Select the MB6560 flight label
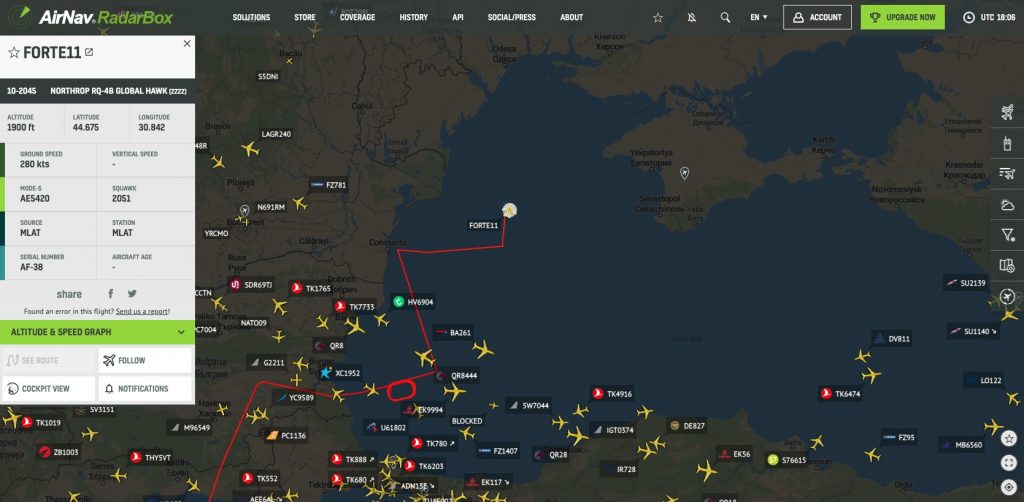 click(x=962, y=445)
